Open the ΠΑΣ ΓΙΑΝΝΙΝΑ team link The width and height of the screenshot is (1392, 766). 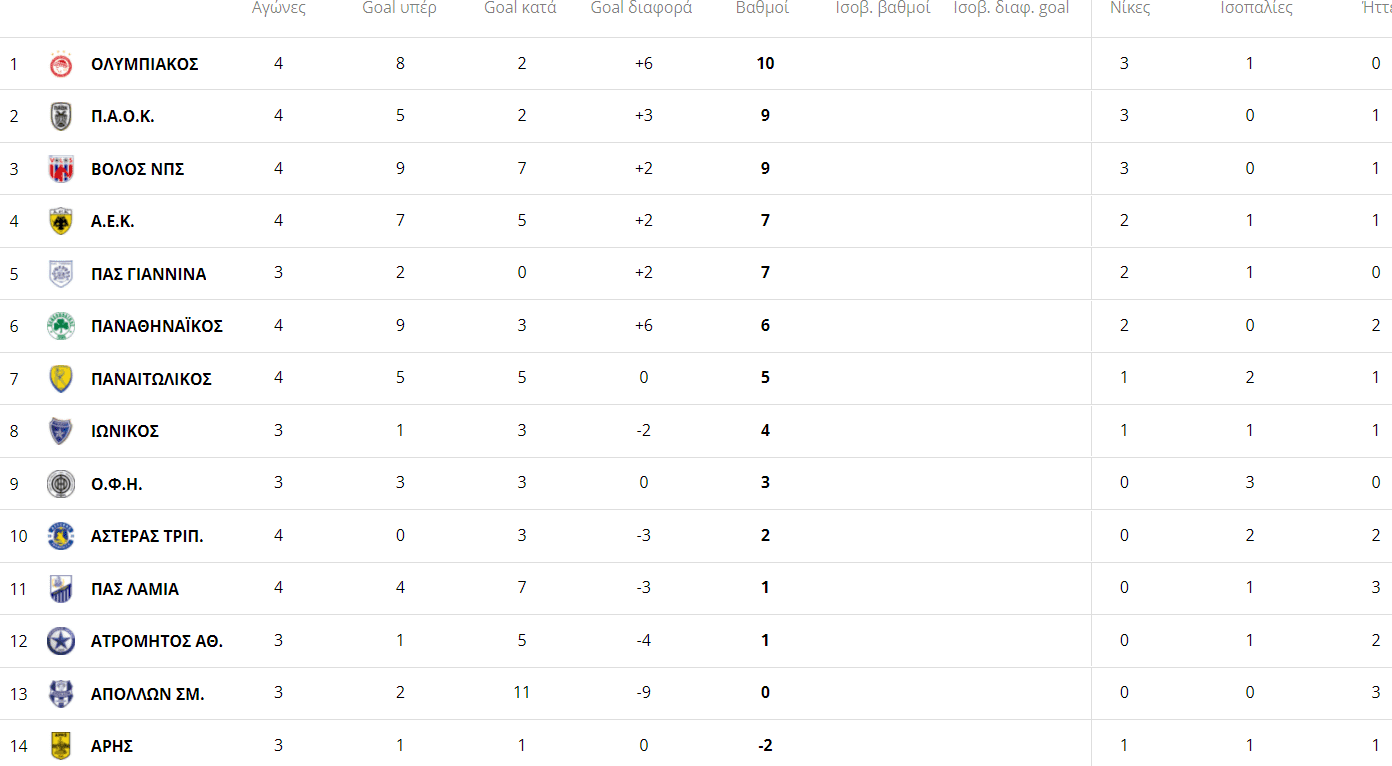pyautogui.click(x=149, y=274)
